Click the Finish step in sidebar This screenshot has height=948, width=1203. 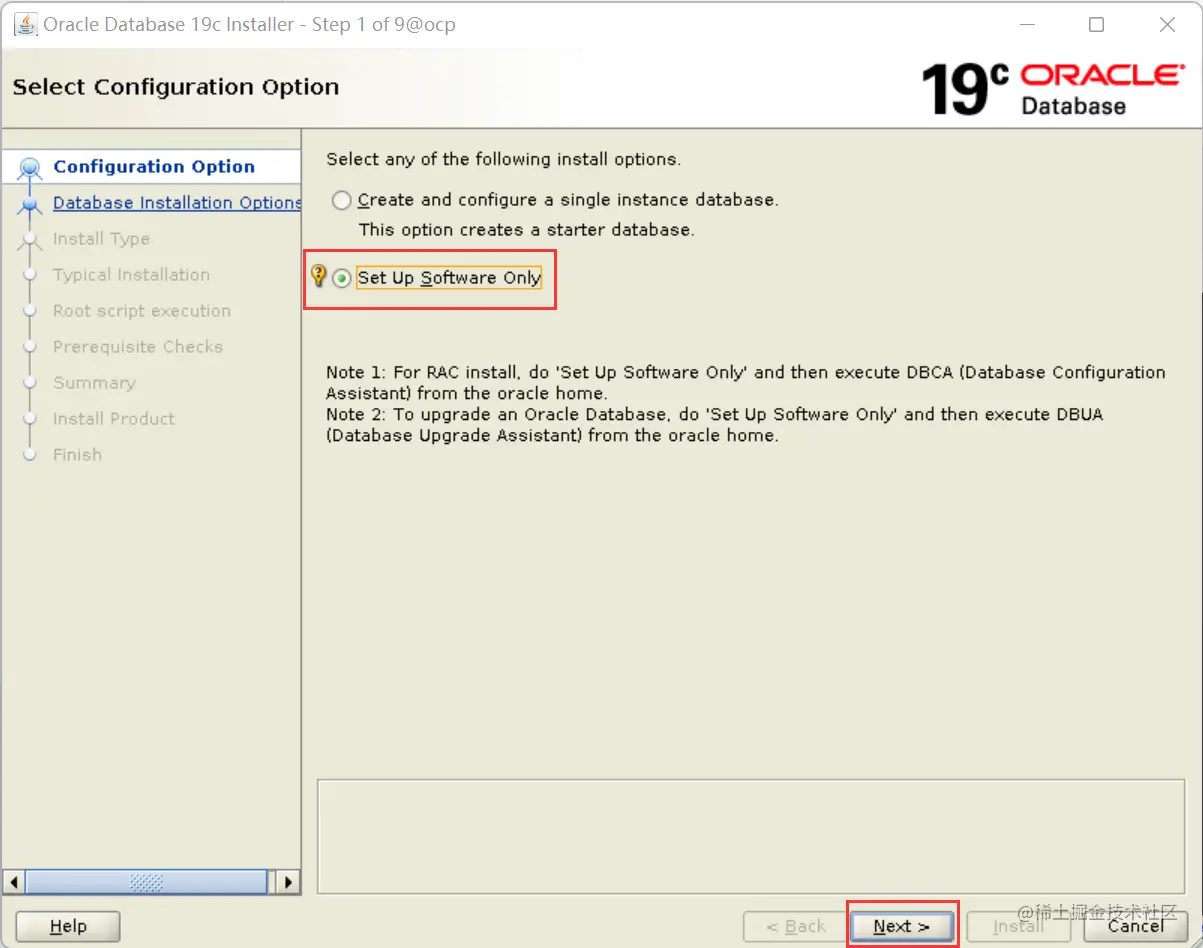click(77, 455)
